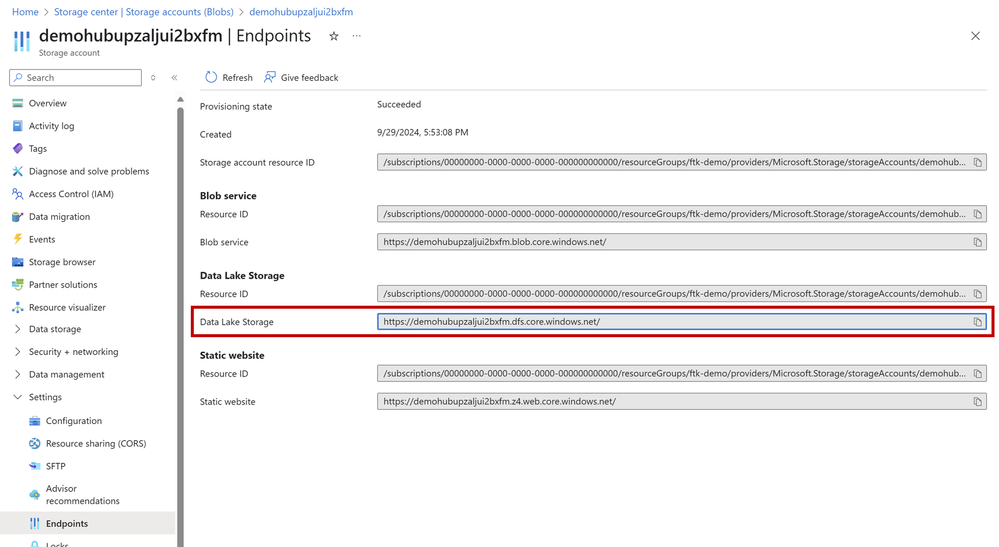The width and height of the screenshot is (999, 547).
Task: Click the sidebar Search box
Action: 76,78
